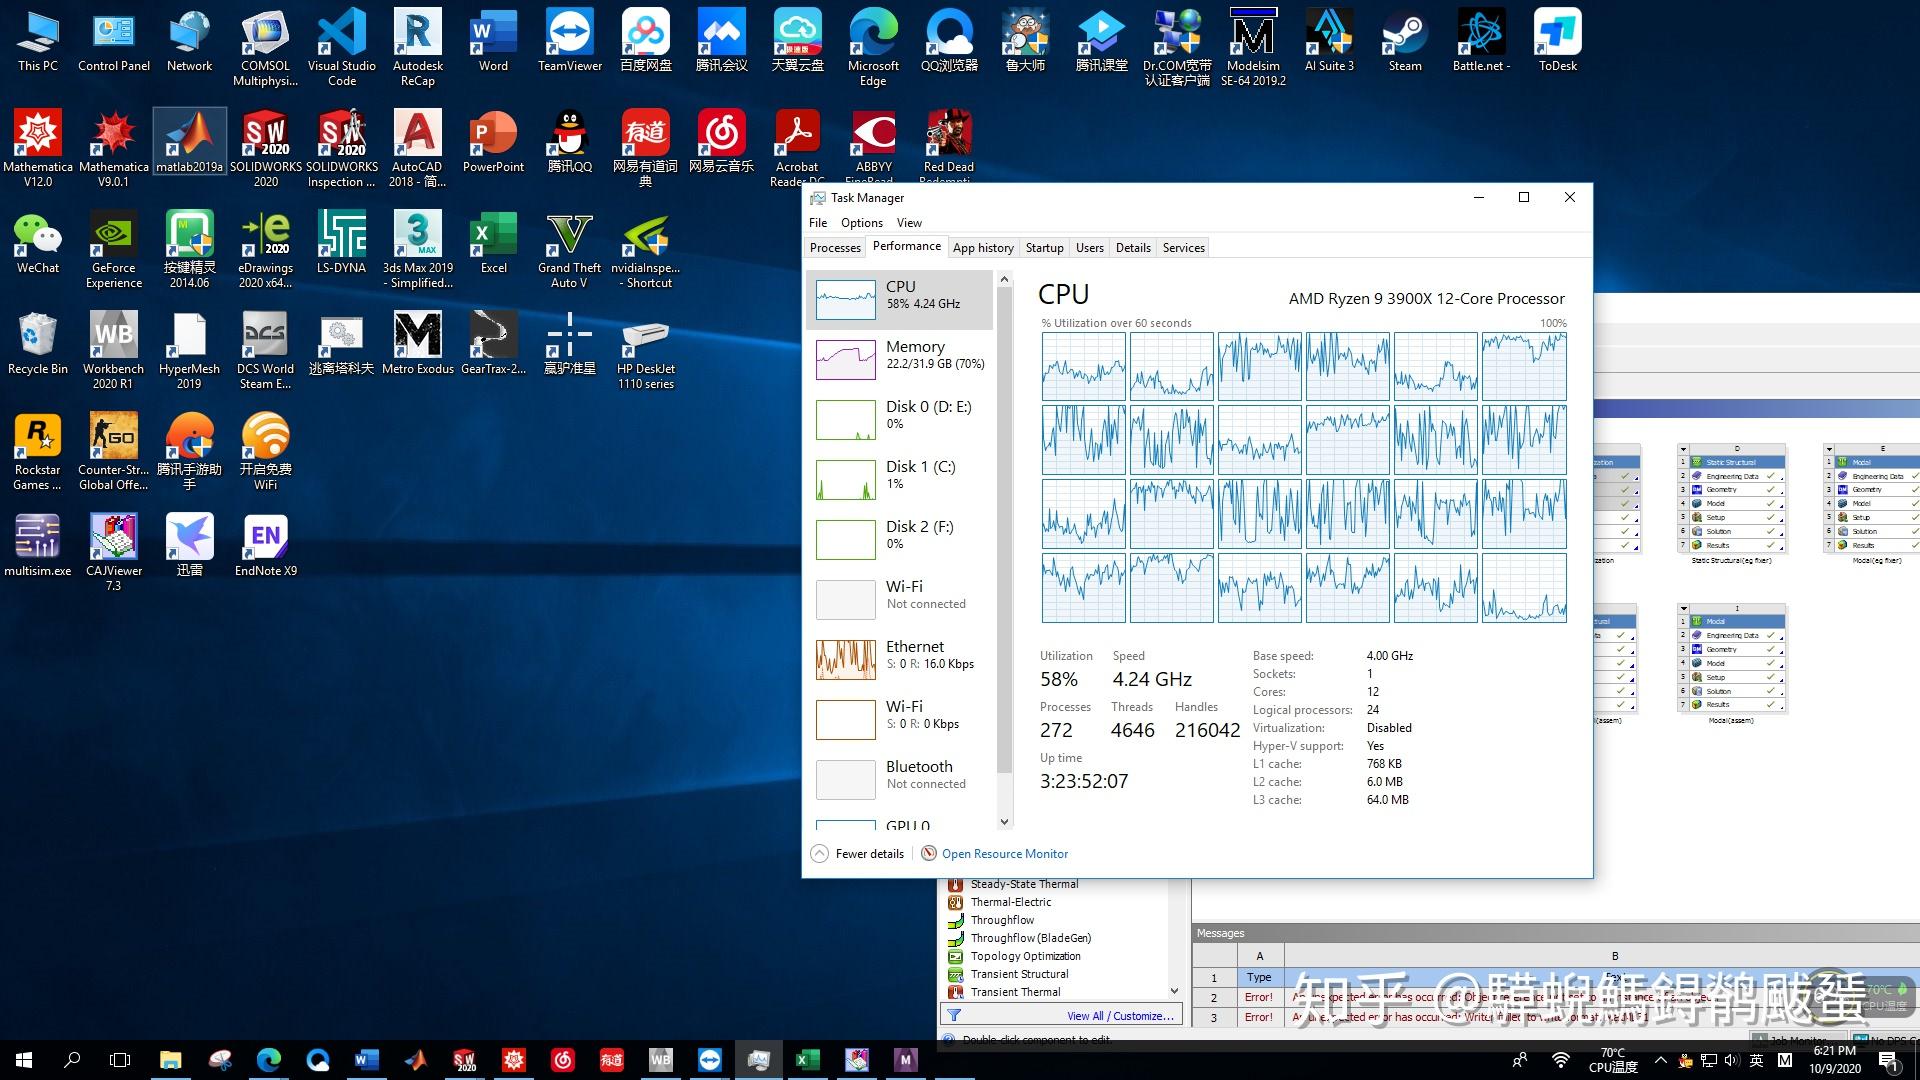Viewport: 1920px width, 1080px height.
Task: Open taskbar search magnifier
Action: 72,1060
